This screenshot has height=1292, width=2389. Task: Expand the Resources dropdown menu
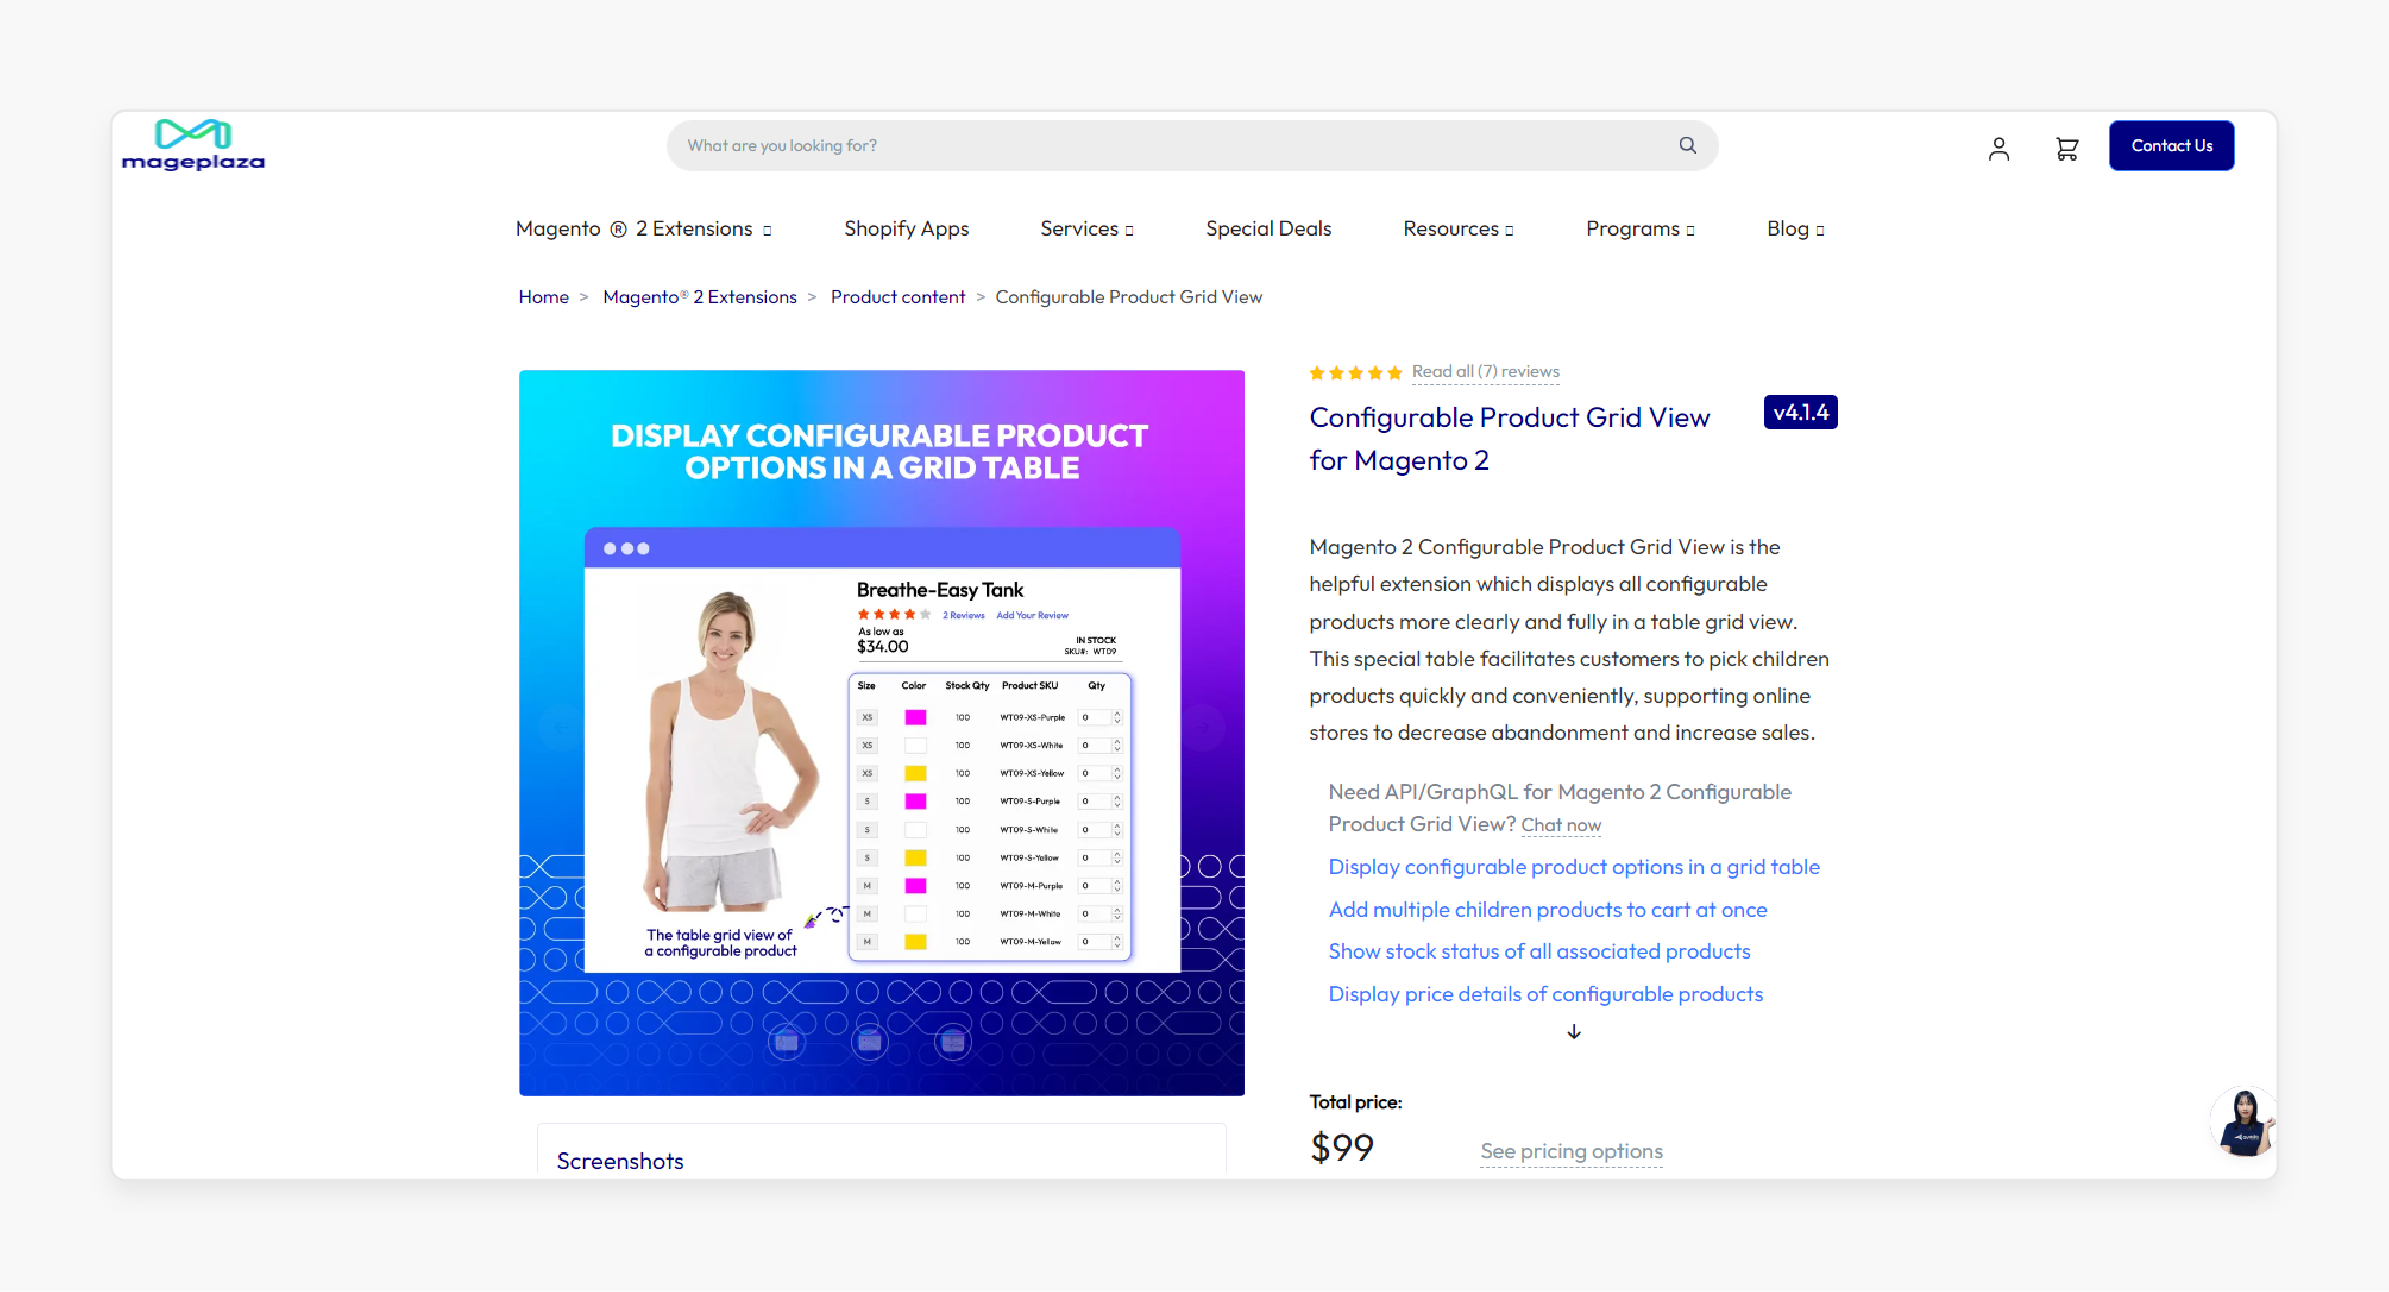[1455, 228]
